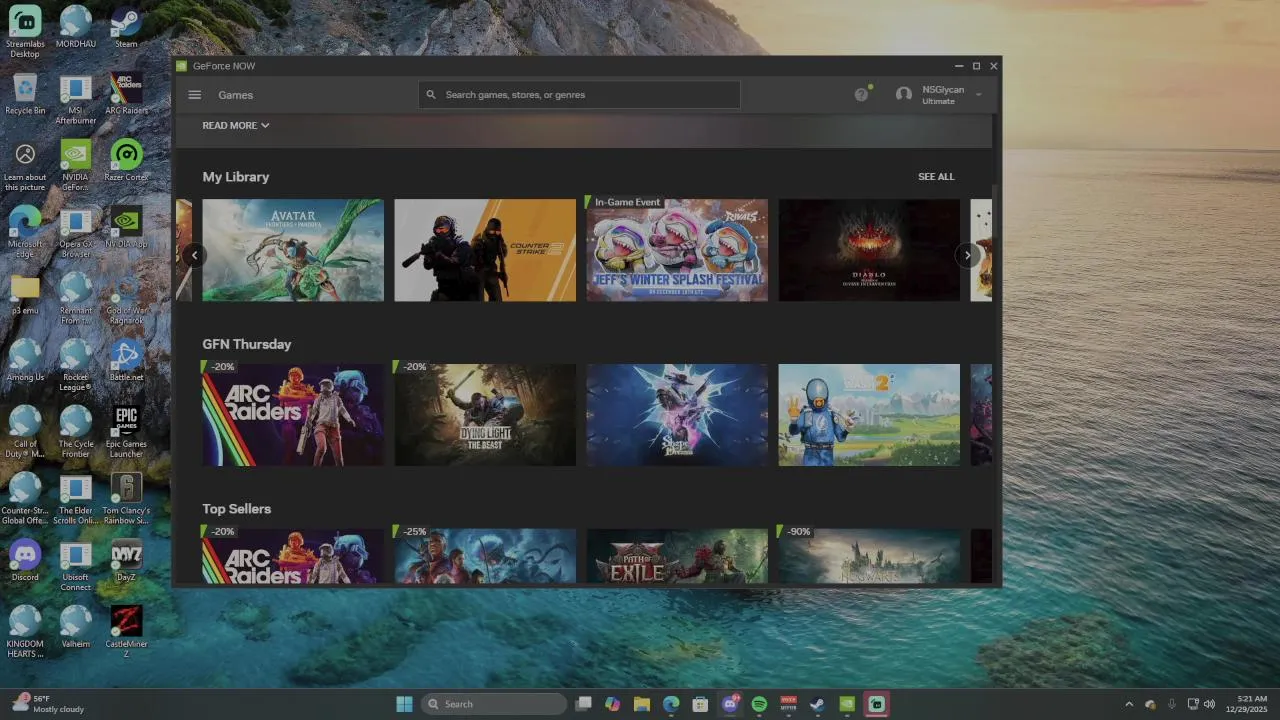Open CastleMiner Z desktop icon
This screenshot has width=1280, height=720.
click(126, 632)
